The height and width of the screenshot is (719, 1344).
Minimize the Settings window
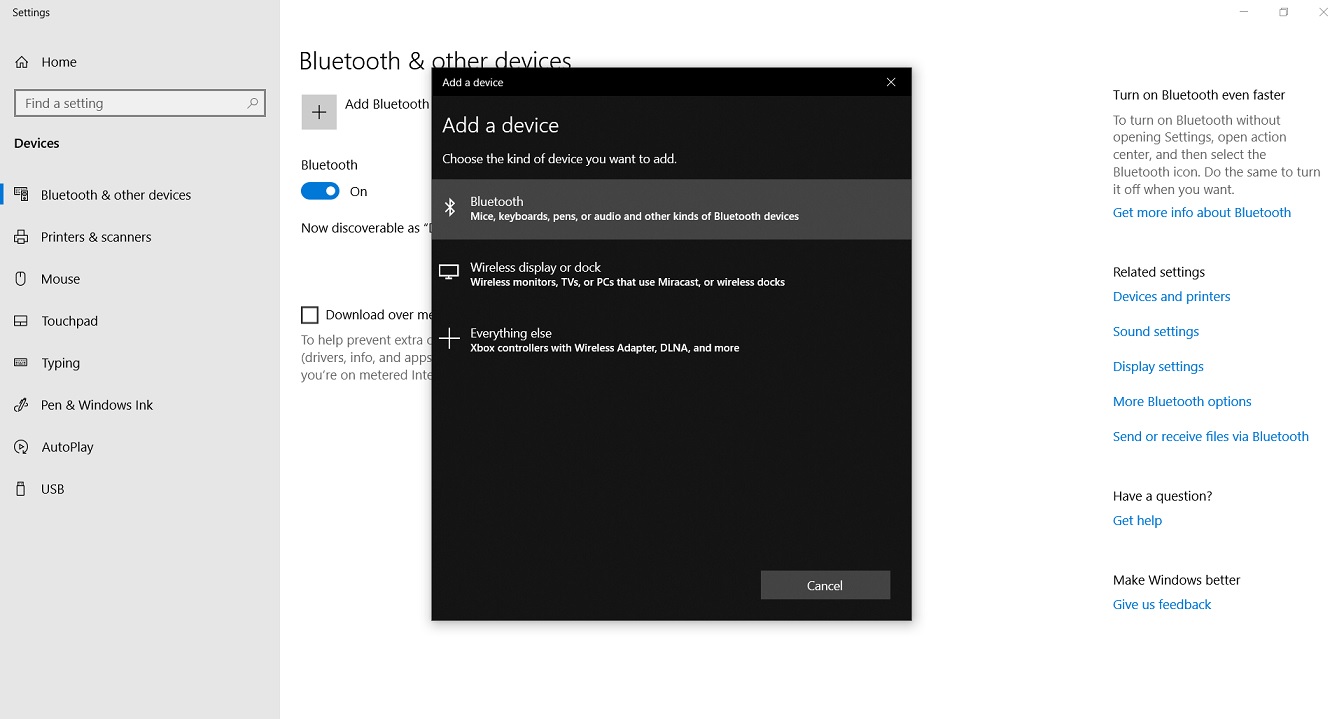click(1245, 12)
